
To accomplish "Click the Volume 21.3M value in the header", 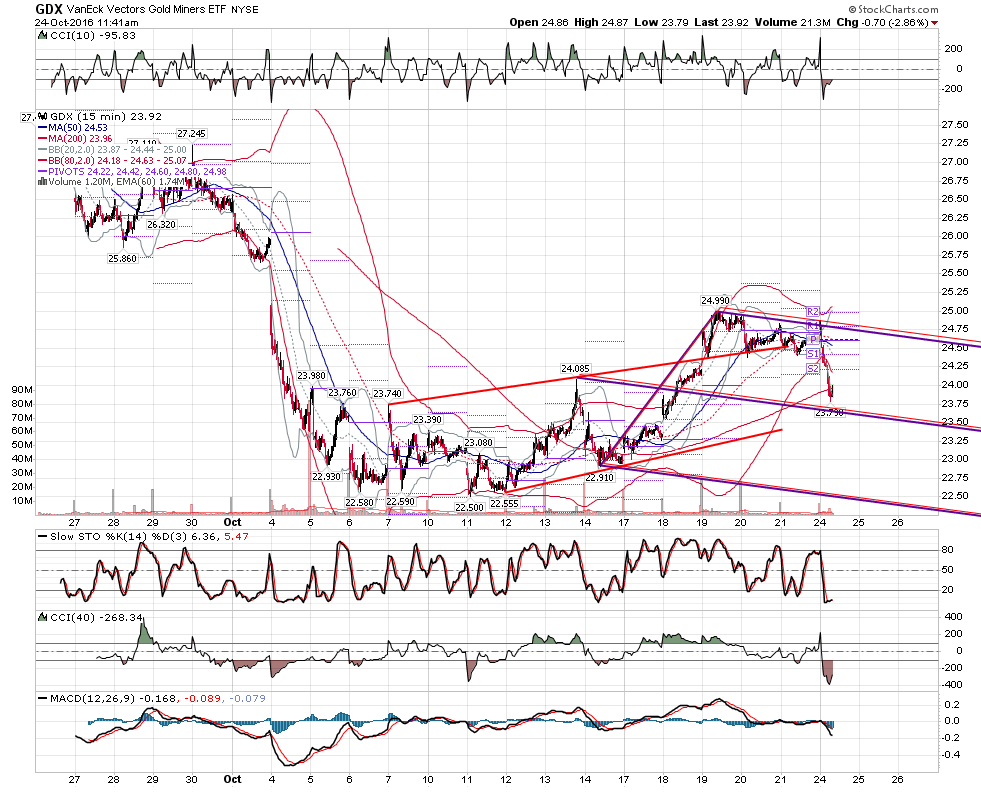I will click(x=792, y=23).
